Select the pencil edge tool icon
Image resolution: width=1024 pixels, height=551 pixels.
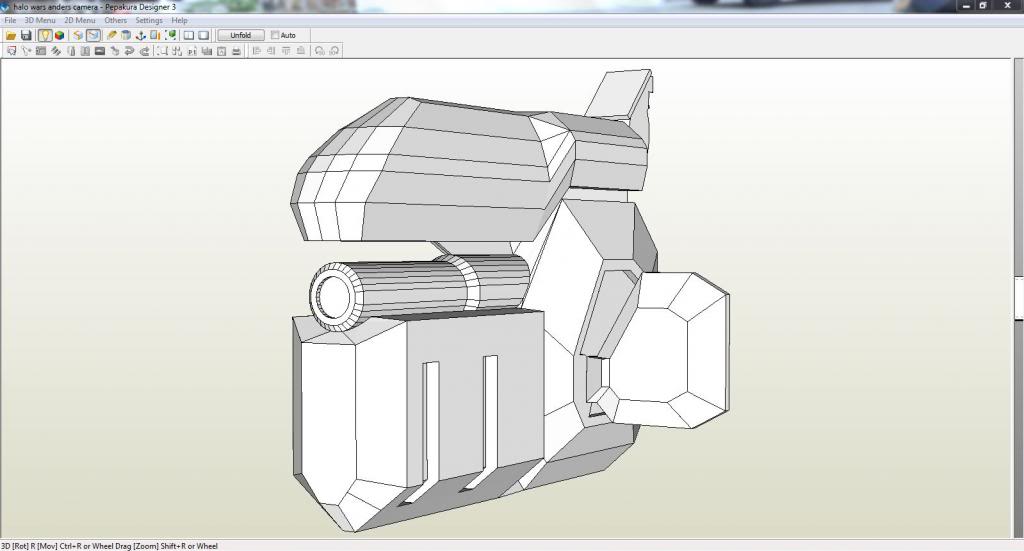(x=112, y=35)
